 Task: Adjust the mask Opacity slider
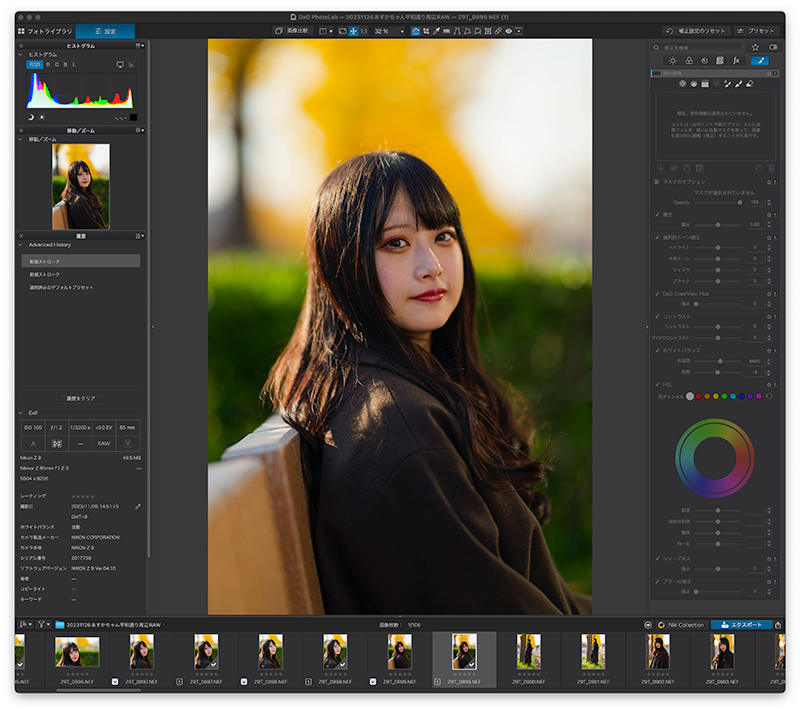point(717,202)
